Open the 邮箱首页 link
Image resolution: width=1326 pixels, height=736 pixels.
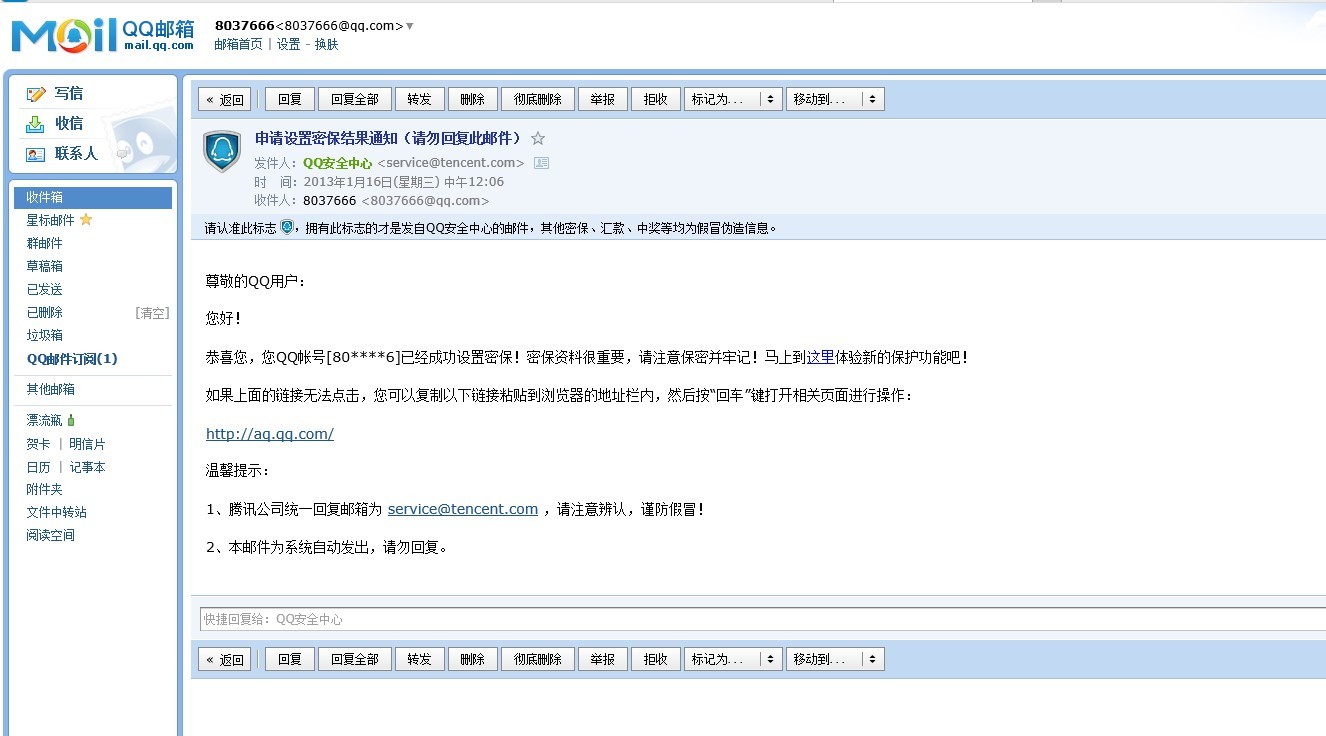tap(238, 44)
